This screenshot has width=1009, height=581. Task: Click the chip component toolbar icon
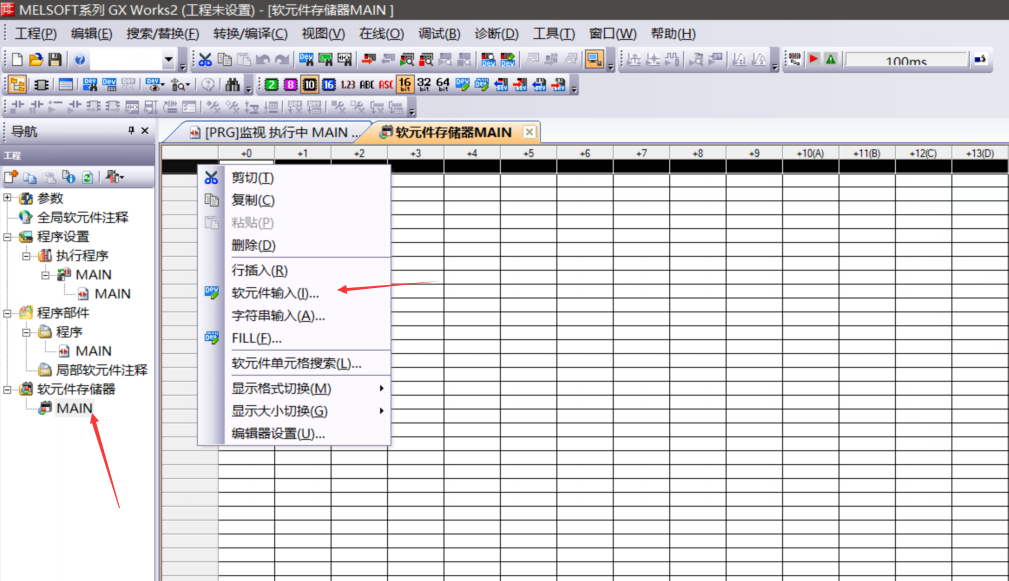41,84
